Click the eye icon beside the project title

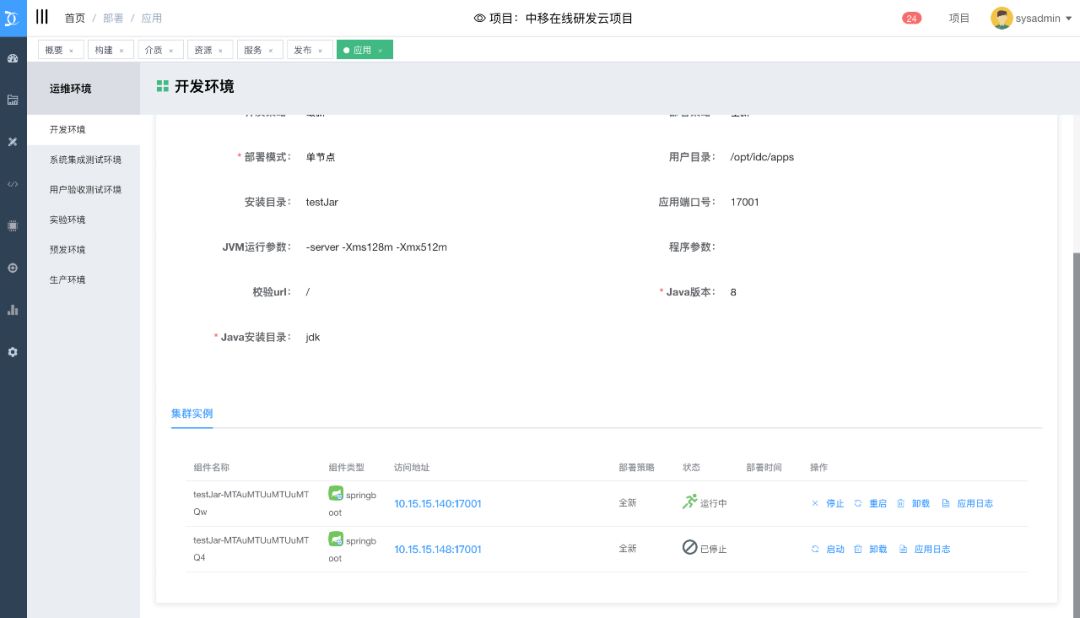[x=479, y=18]
